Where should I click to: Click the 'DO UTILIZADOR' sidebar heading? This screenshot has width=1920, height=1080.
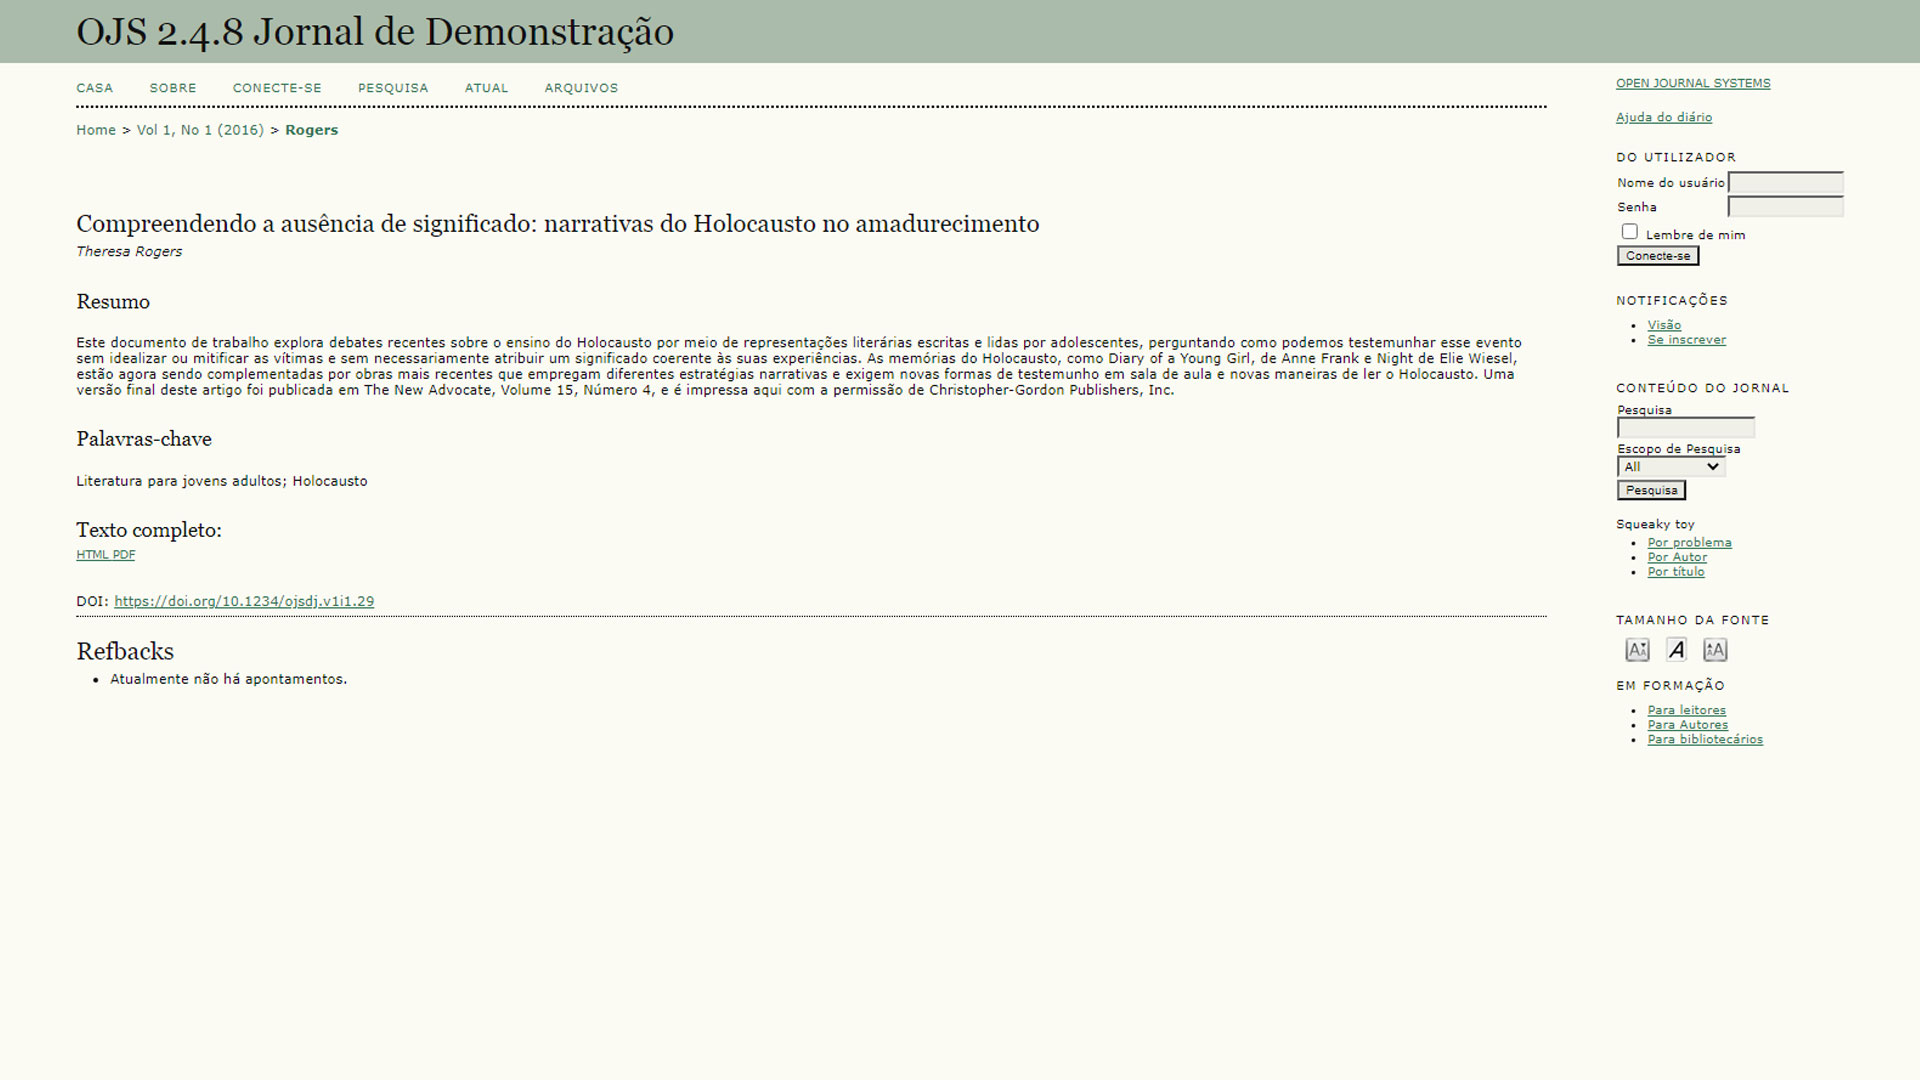pyautogui.click(x=1675, y=158)
